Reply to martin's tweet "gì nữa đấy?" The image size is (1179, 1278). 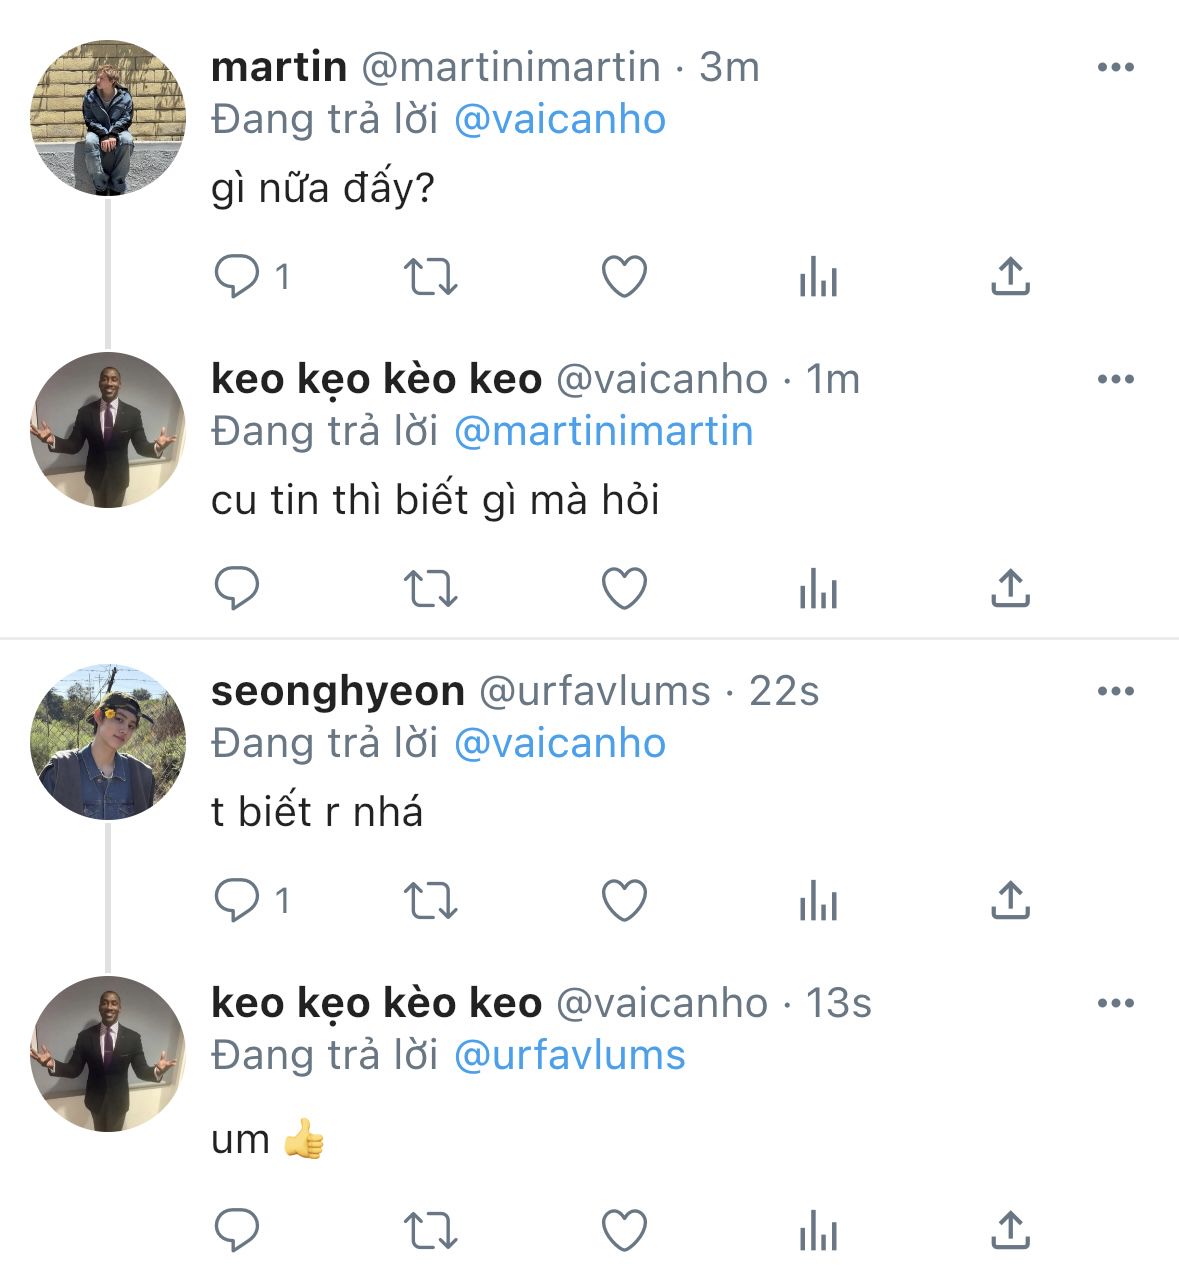tap(237, 277)
